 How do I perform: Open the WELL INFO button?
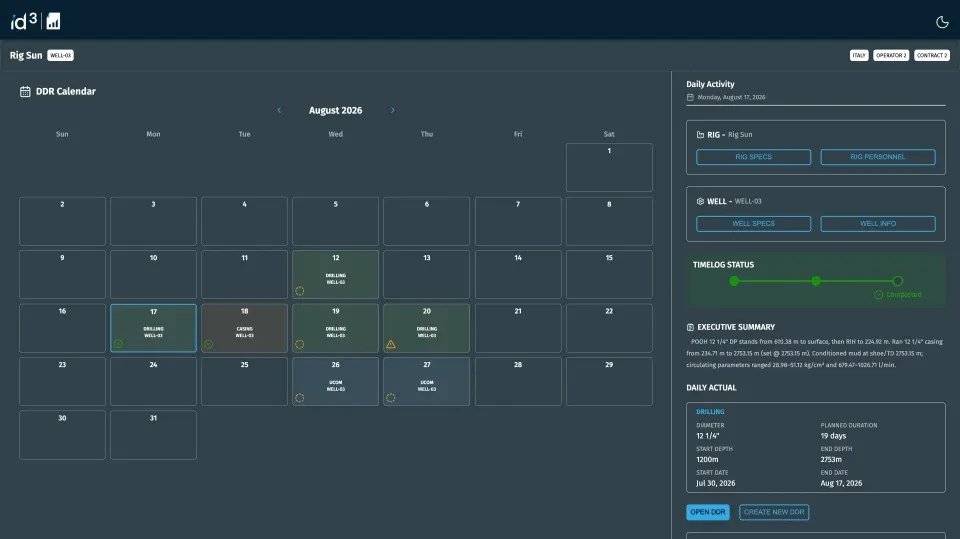tap(878, 224)
